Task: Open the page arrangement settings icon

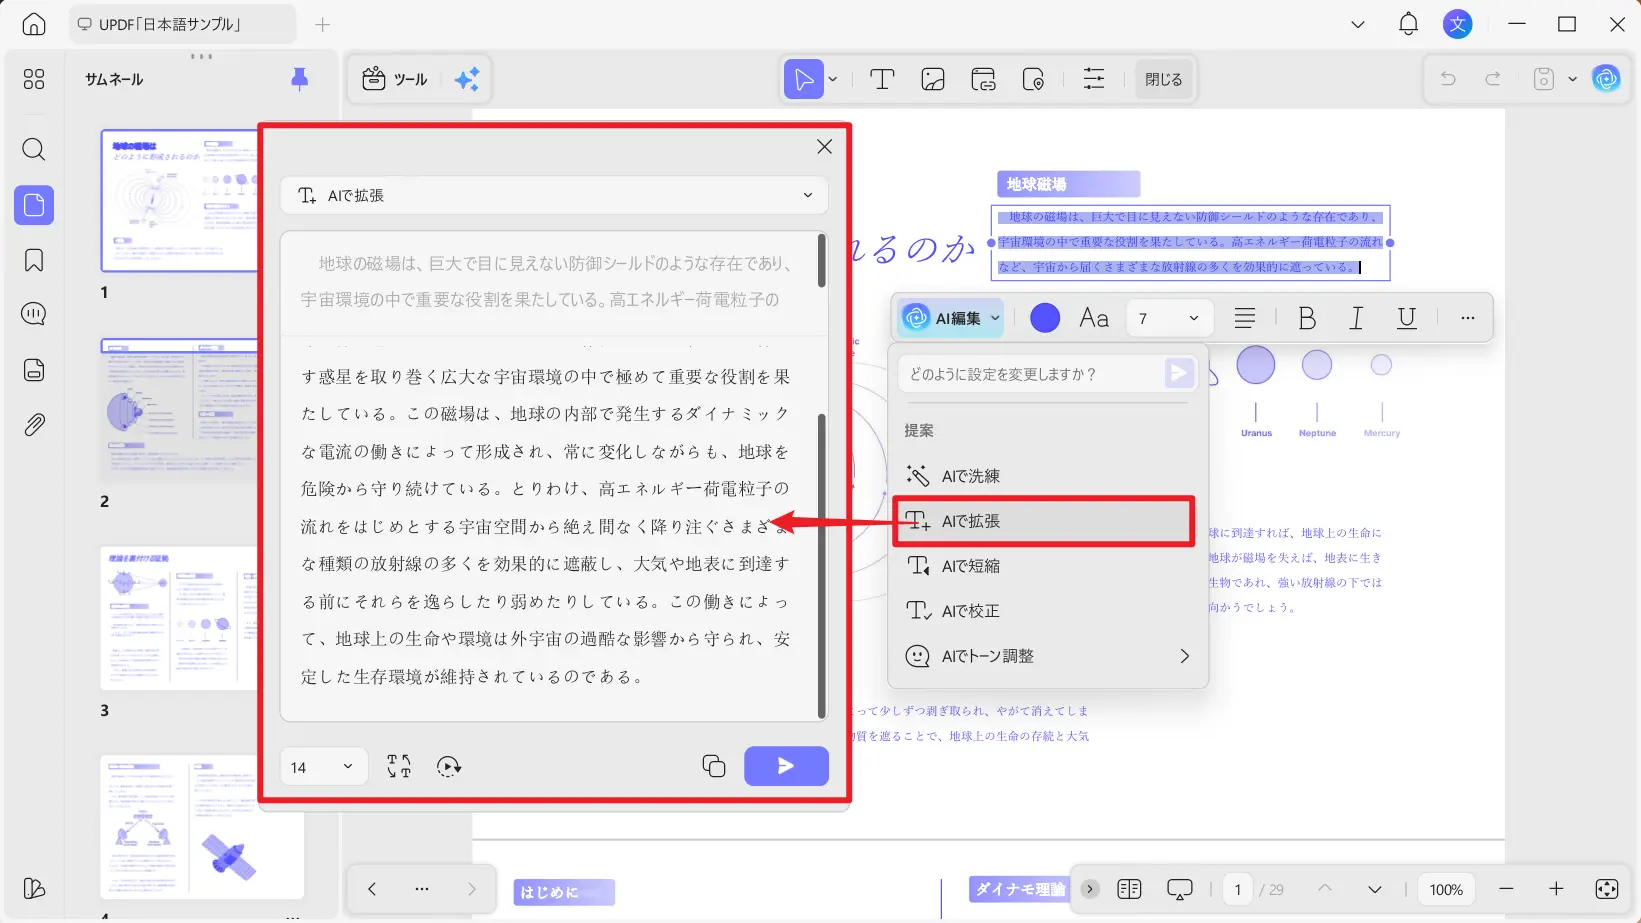Action: click(1093, 79)
